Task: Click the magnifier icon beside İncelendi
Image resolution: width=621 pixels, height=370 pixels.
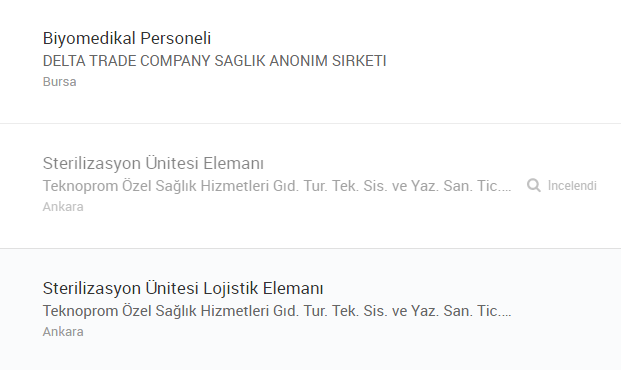Action: click(x=533, y=185)
